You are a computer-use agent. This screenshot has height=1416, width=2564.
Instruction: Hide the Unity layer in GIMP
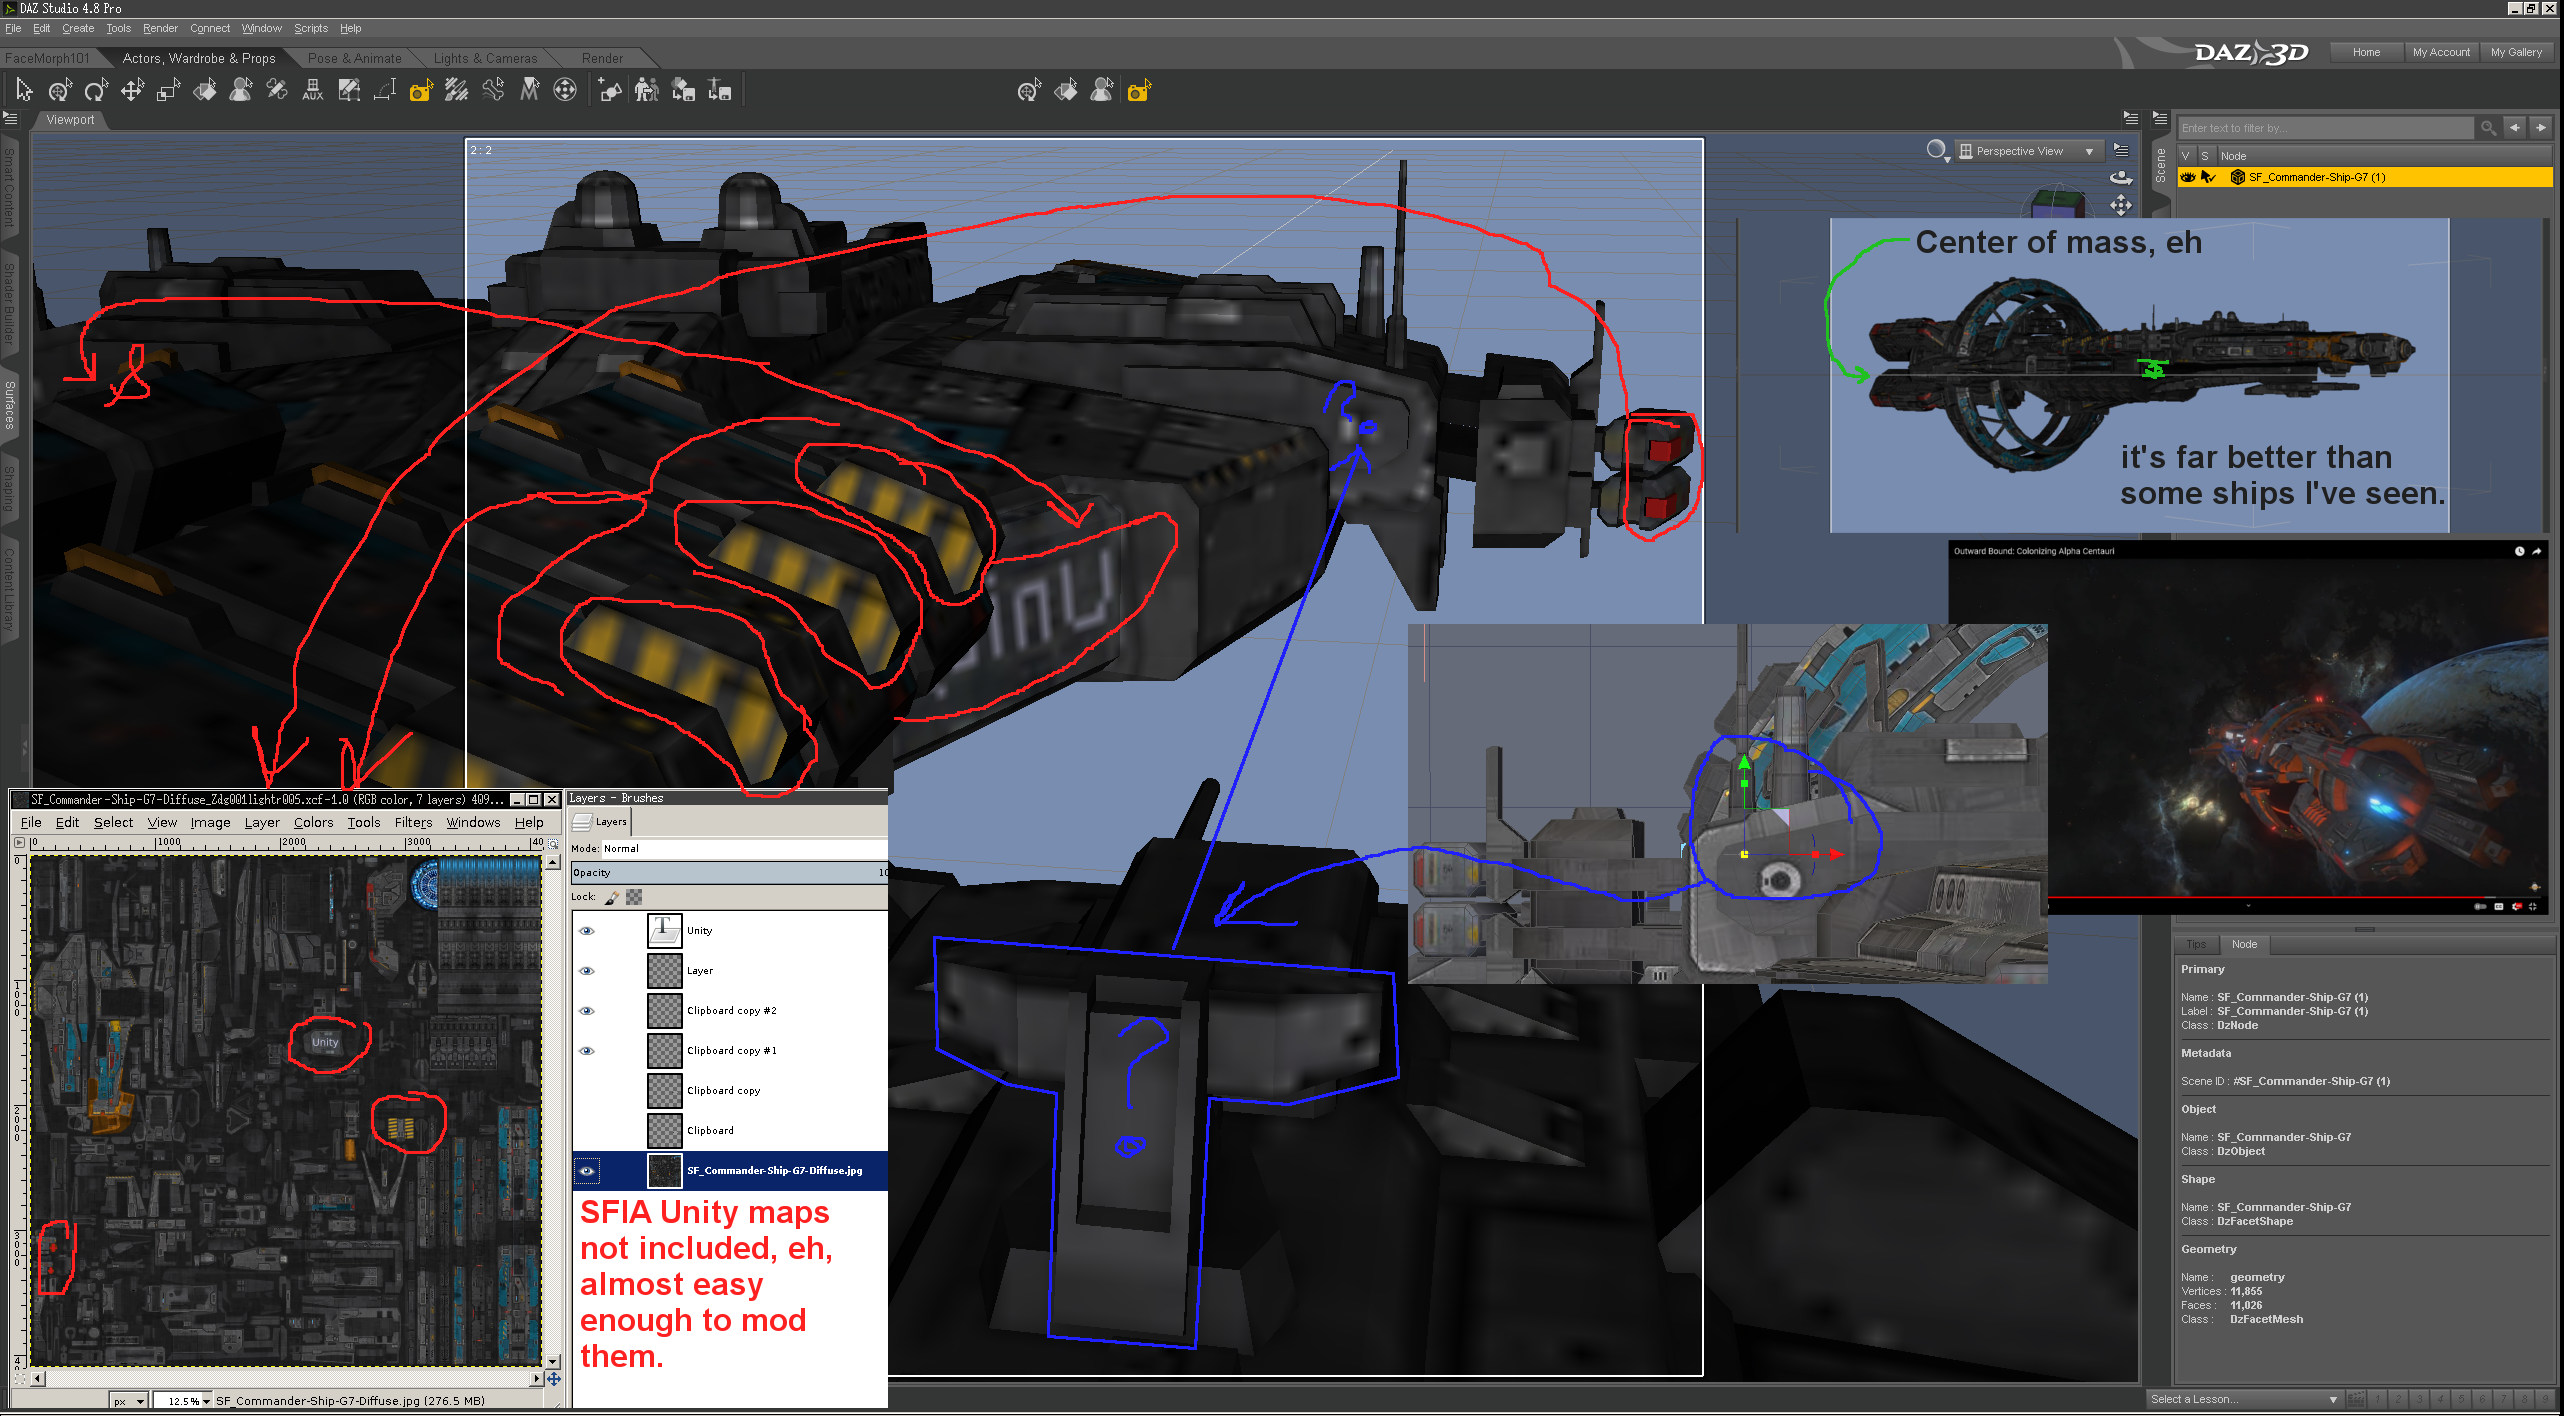point(587,931)
